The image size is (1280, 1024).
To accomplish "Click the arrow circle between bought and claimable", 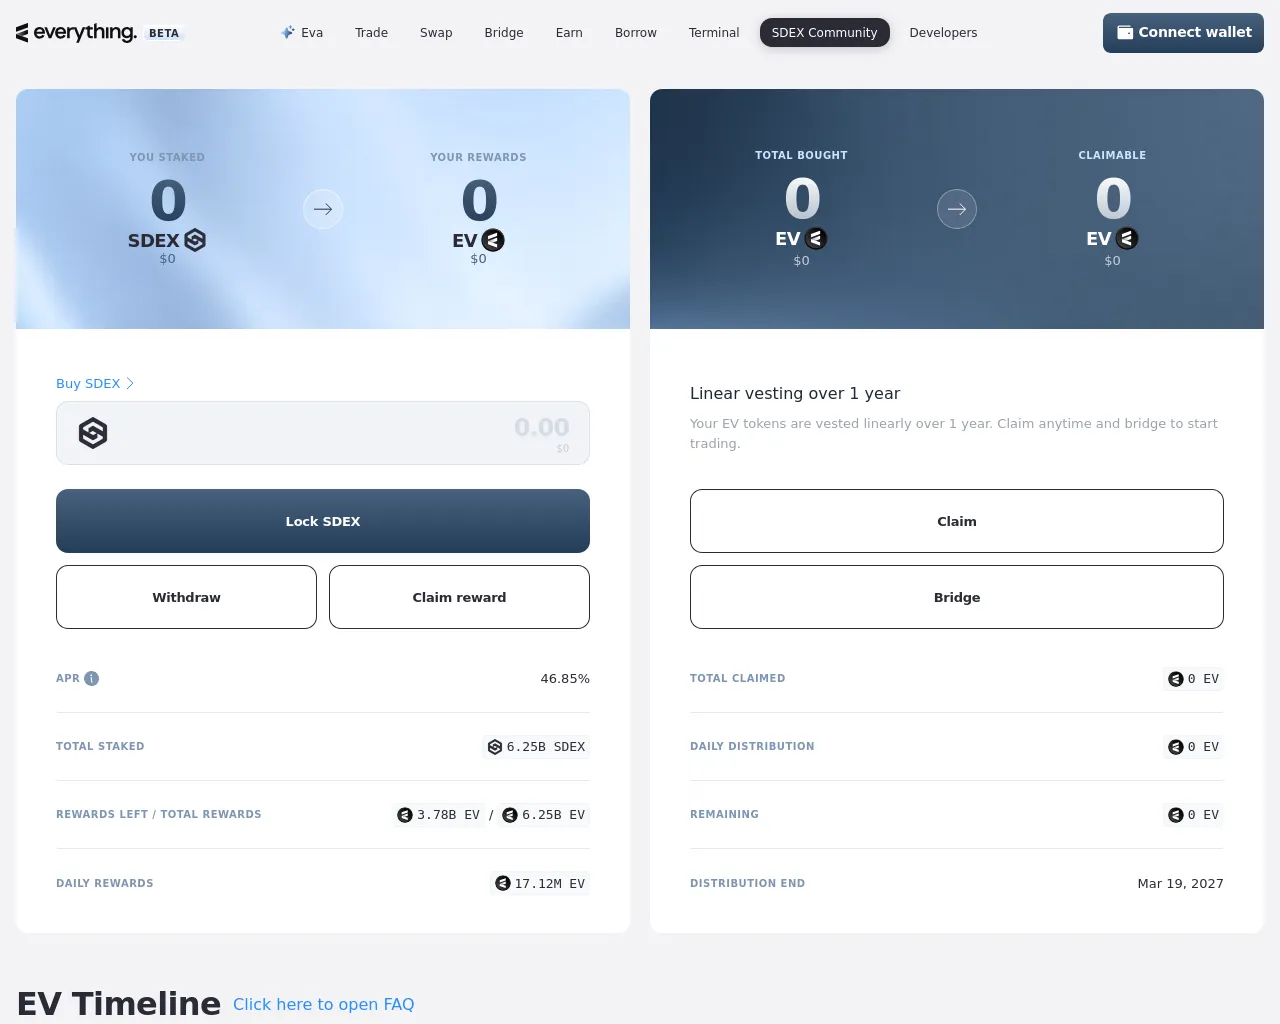I will tap(957, 209).
